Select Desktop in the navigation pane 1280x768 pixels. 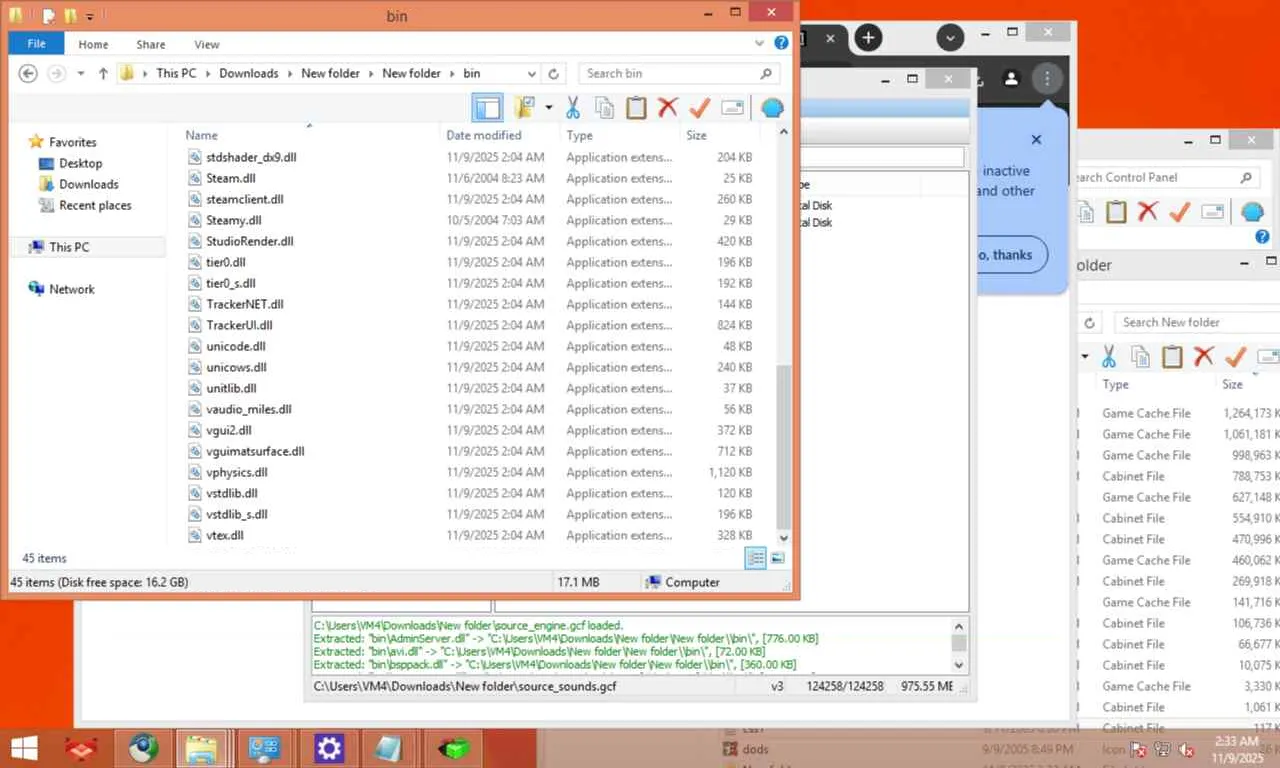coord(80,163)
